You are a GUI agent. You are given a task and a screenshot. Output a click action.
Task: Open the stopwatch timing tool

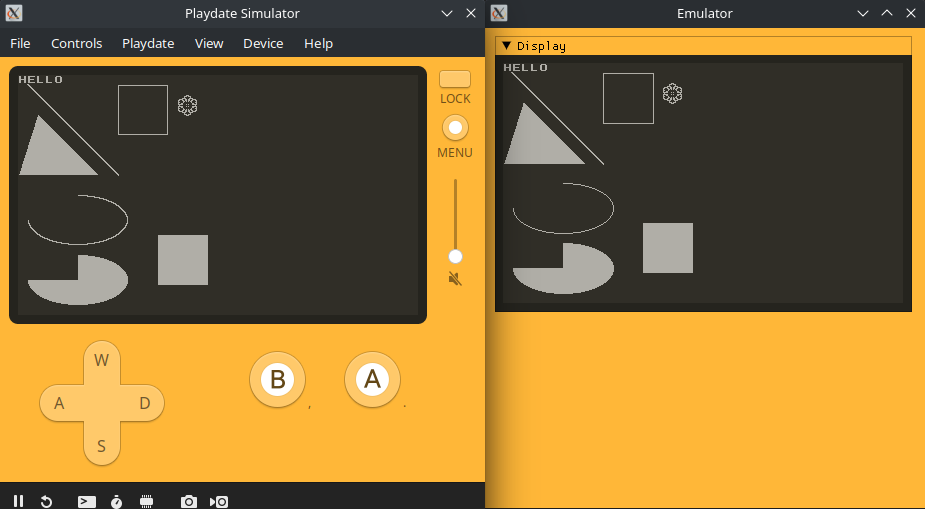click(117, 501)
